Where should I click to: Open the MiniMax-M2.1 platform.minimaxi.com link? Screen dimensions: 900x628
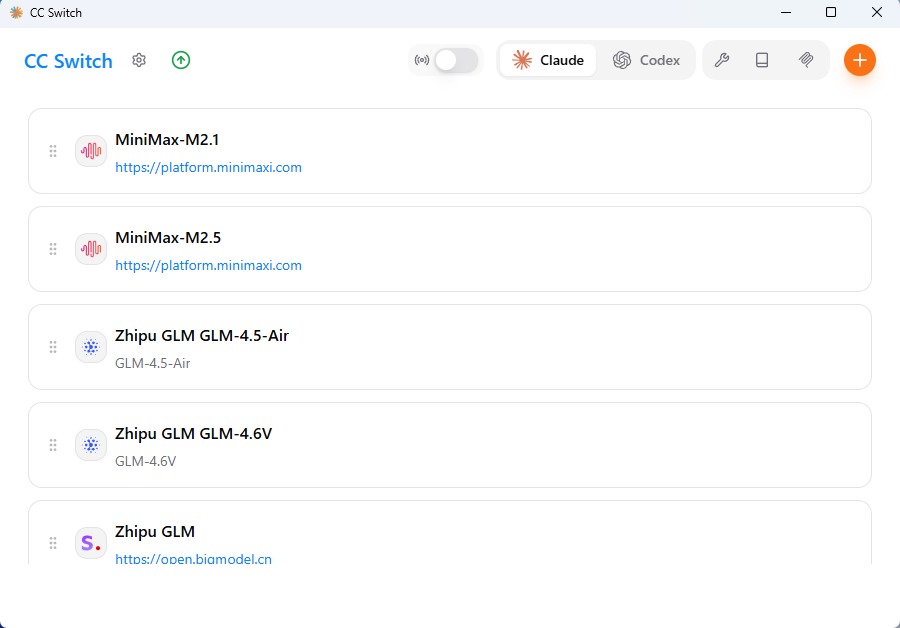[208, 168]
